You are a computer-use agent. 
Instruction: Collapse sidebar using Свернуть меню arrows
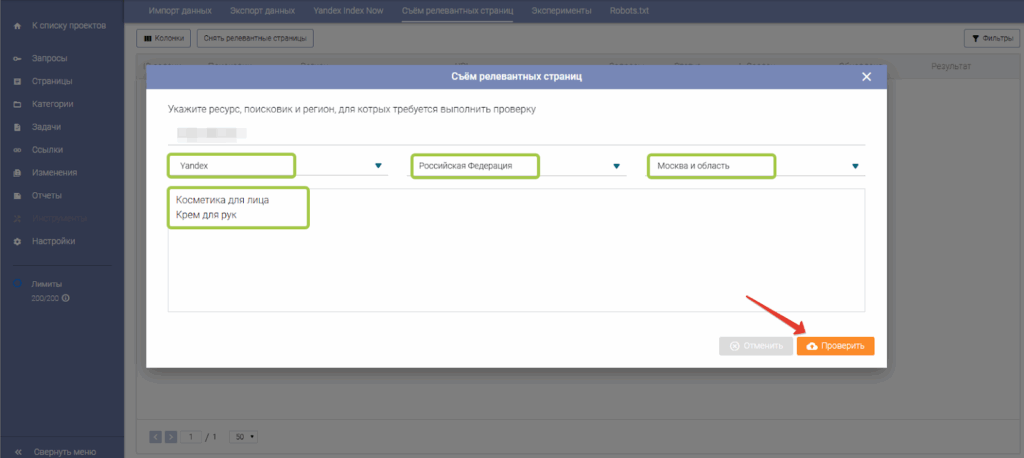click(x=17, y=451)
